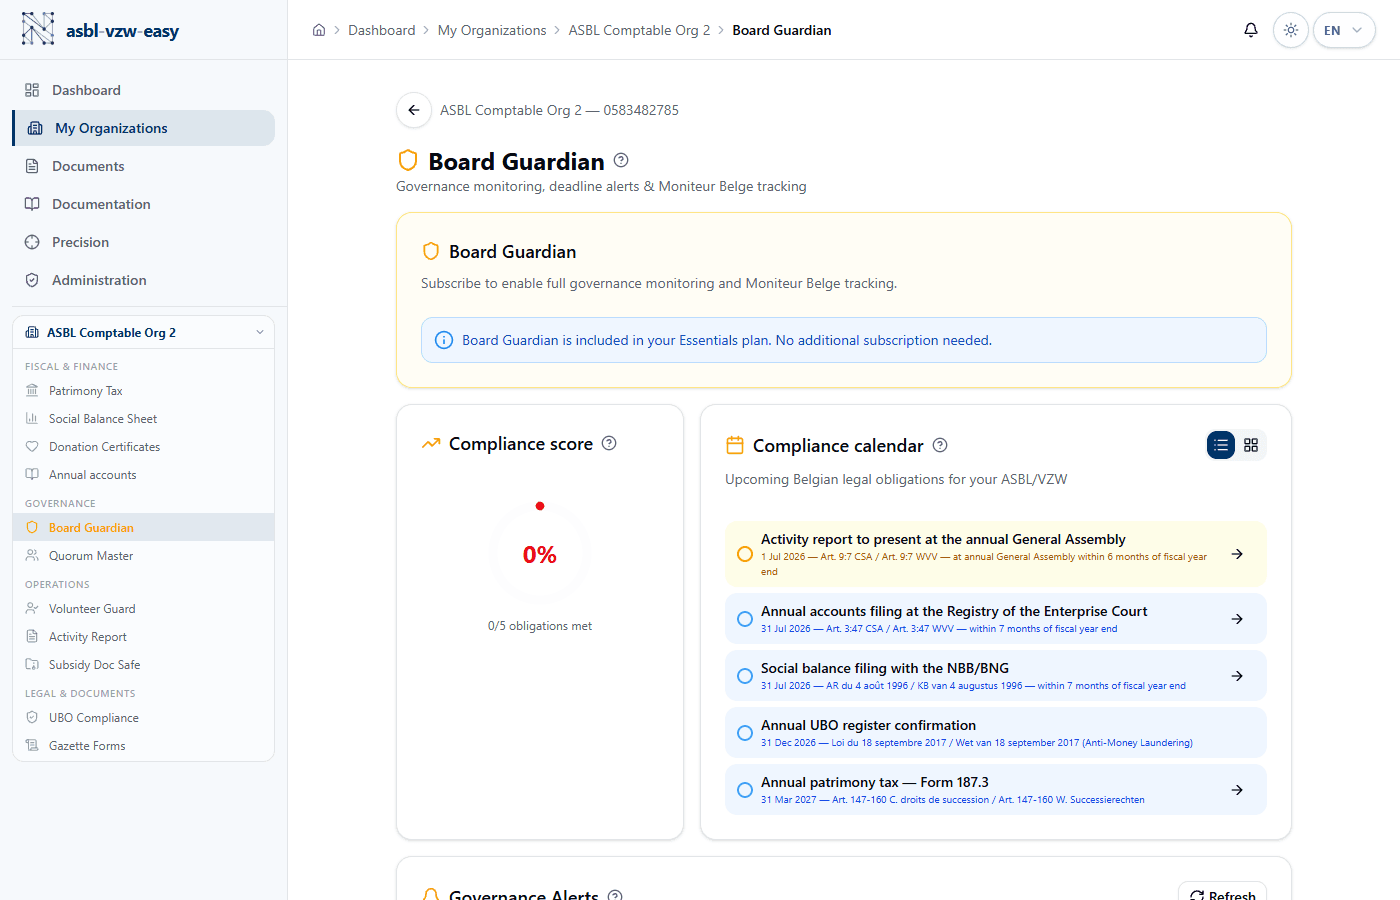Click the Patrimony Tax bank icon

coord(32,391)
